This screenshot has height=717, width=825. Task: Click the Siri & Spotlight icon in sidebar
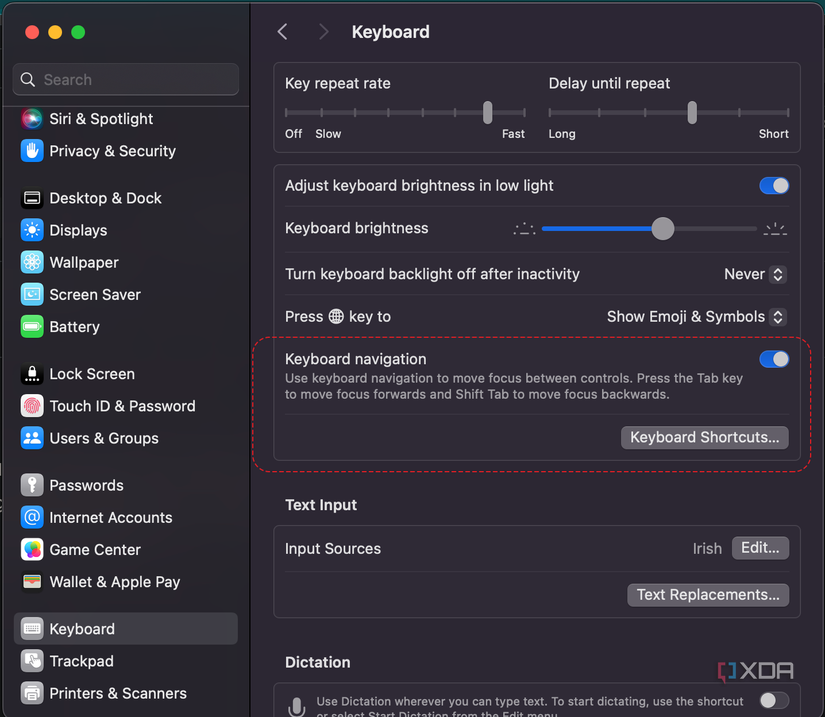tap(32, 119)
